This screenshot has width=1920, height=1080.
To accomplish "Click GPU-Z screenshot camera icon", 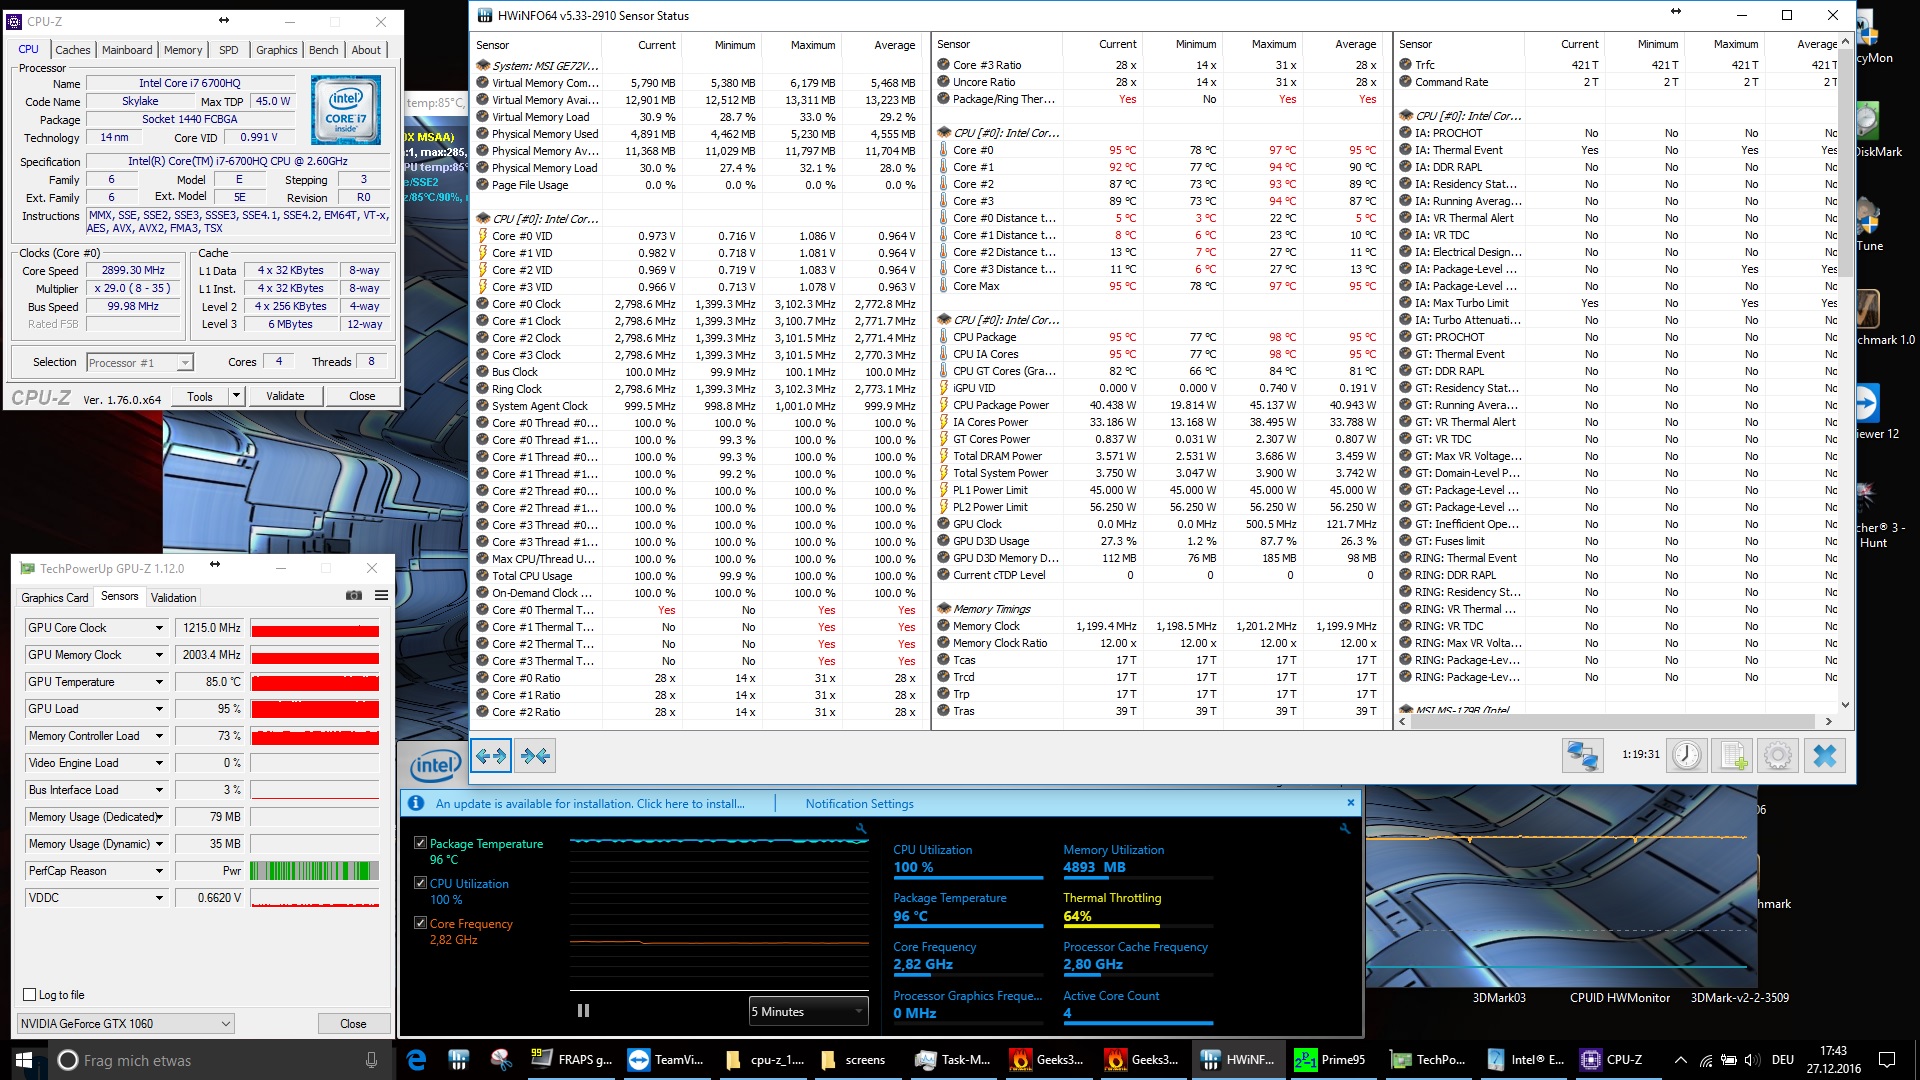I will coord(354,595).
